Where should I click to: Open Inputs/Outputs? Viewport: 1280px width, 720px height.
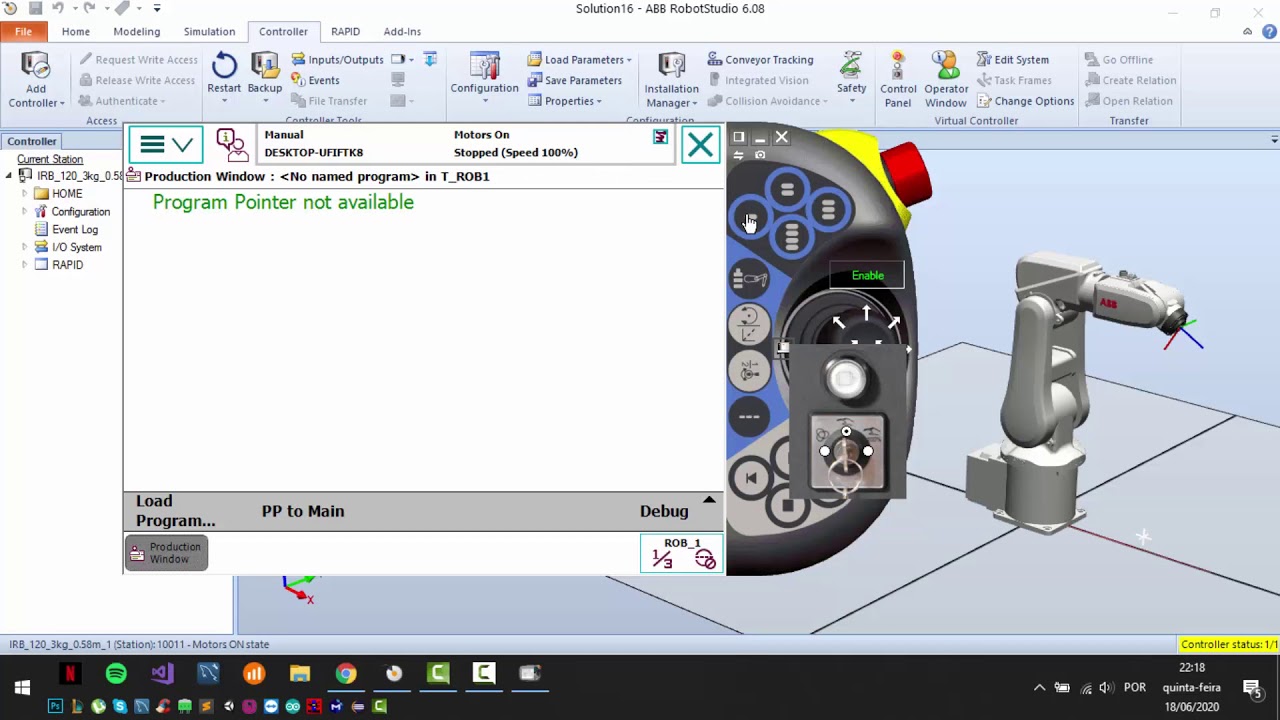pyautogui.click(x=338, y=60)
